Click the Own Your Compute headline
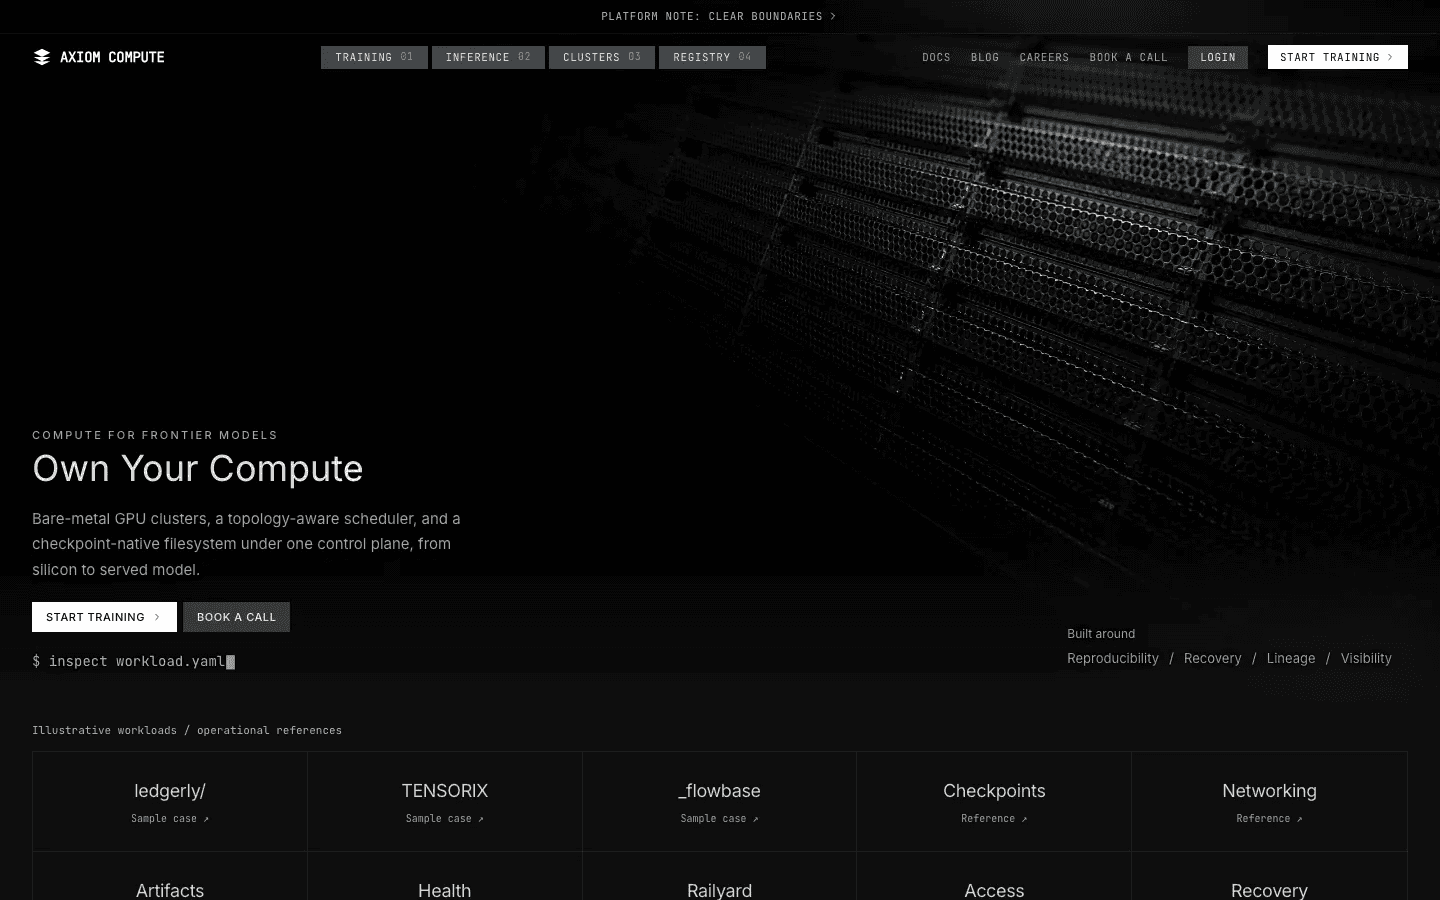This screenshot has width=1440, height=900. (x=198, y=468)
